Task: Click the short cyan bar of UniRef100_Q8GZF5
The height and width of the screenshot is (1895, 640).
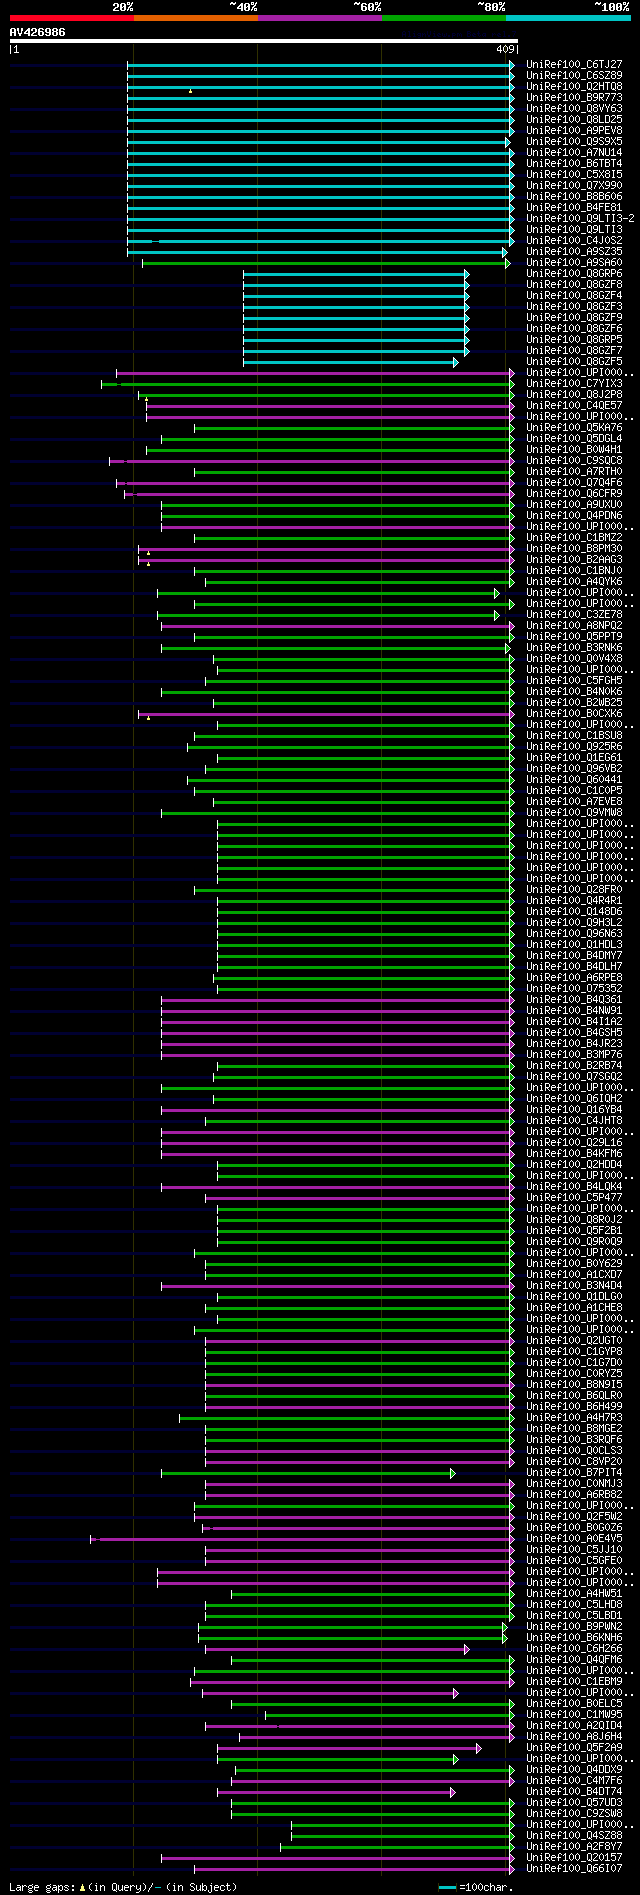Action: 350,362
